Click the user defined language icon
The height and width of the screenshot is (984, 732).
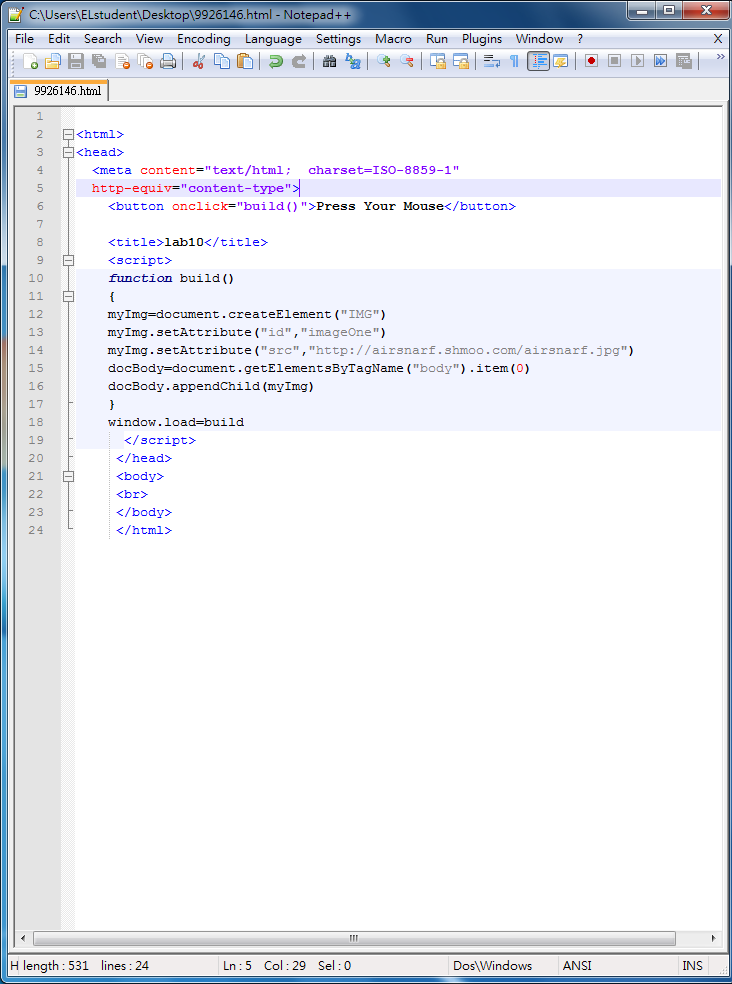[x=561, y=61]
